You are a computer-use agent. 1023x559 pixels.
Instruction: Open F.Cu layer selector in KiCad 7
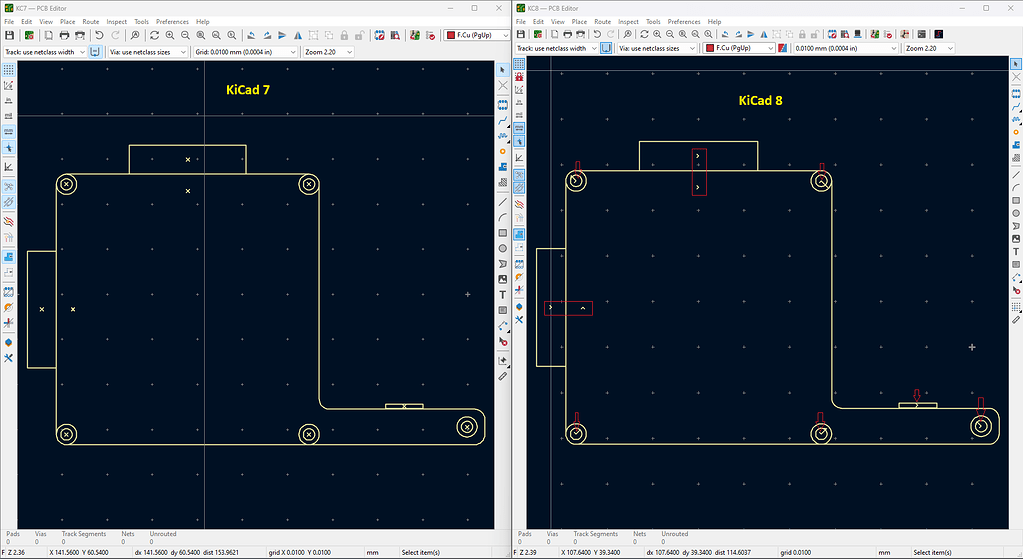[x=477, y=35]
